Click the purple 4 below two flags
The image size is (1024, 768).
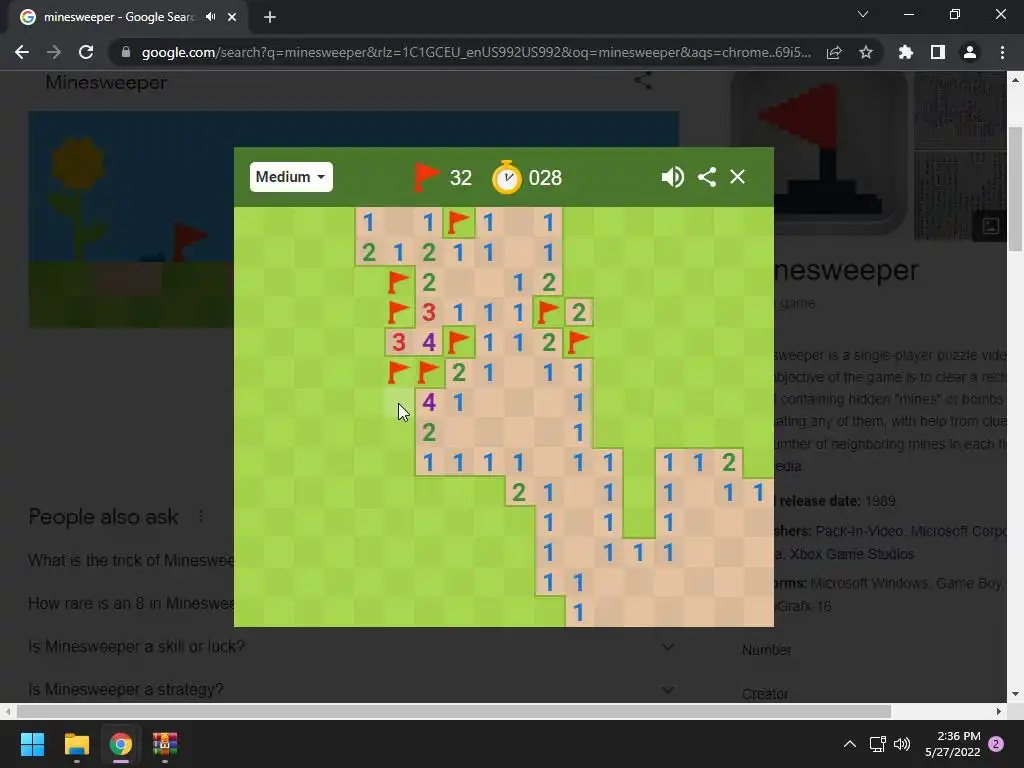[x=428, y=402]
